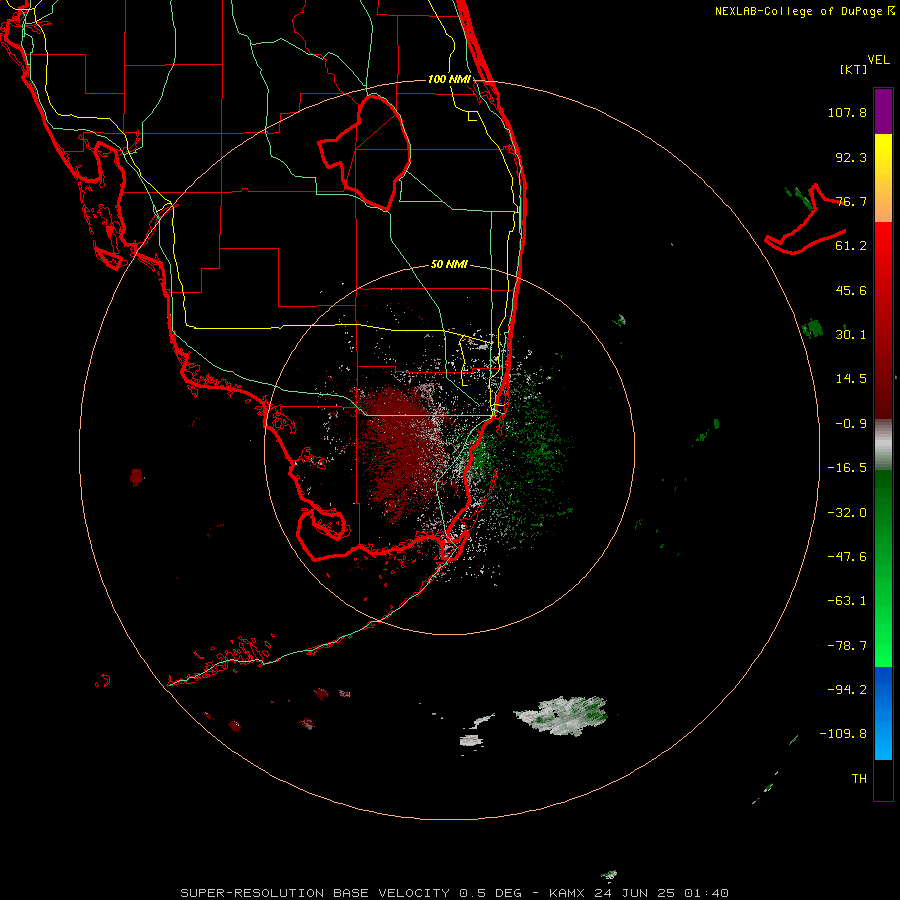The width and height of the screenshot is (900, 900).
Task: Select the 61.2 scale value
Action: (851, 246)
